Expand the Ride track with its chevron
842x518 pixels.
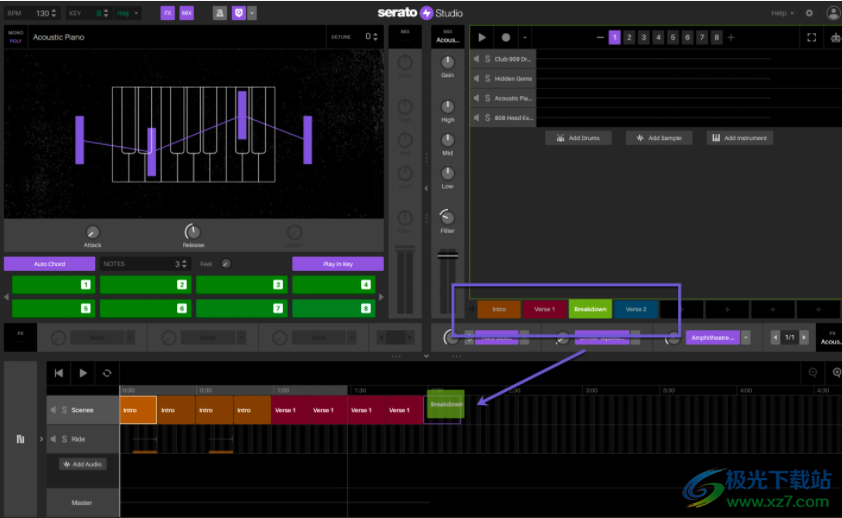pos(41,439)
